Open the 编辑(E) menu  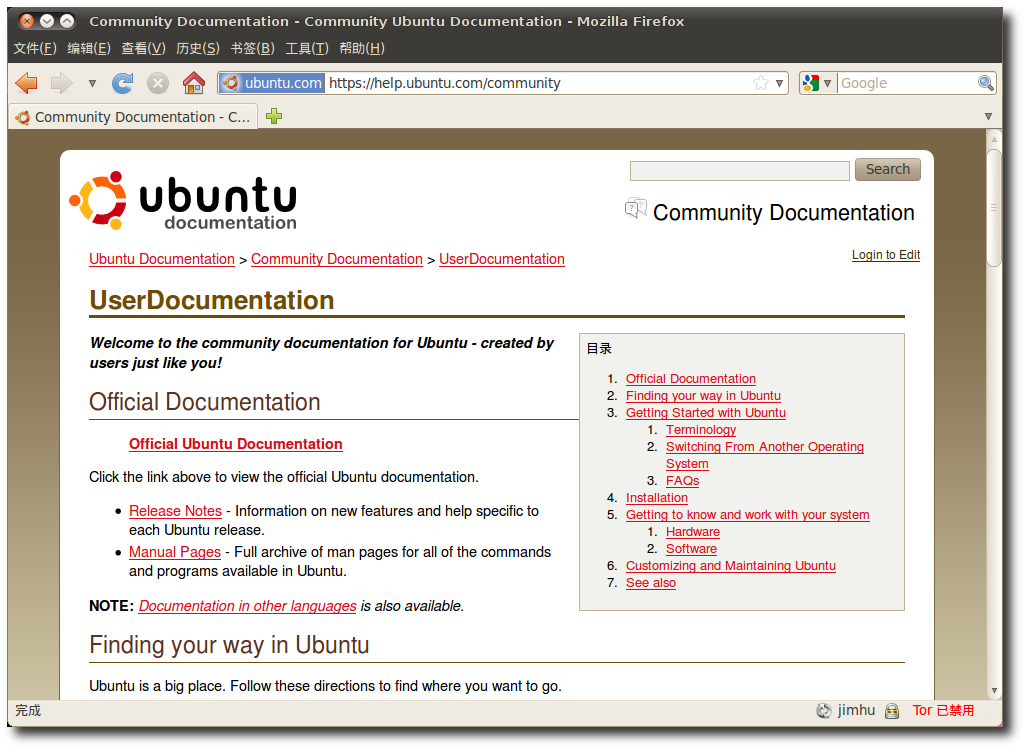pyautogui.click(x=89, y=48)
